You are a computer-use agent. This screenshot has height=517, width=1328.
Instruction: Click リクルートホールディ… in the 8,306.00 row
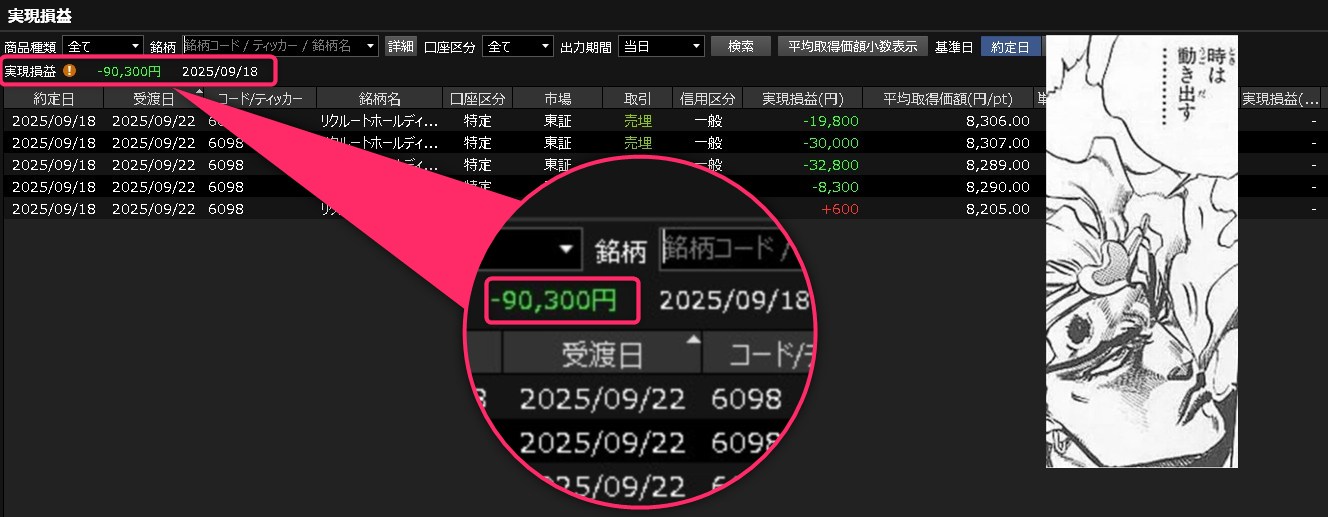[379, 120]
